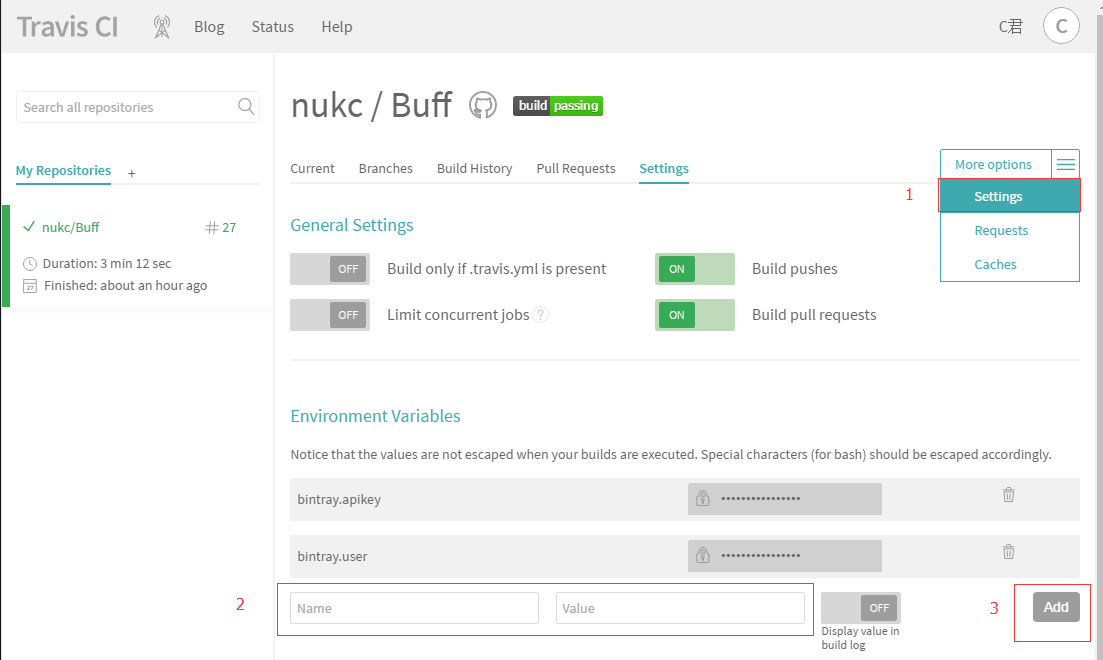Toggle the Build pull requests switch
This screenshot has width=1103, height=660.
point(694,315)
